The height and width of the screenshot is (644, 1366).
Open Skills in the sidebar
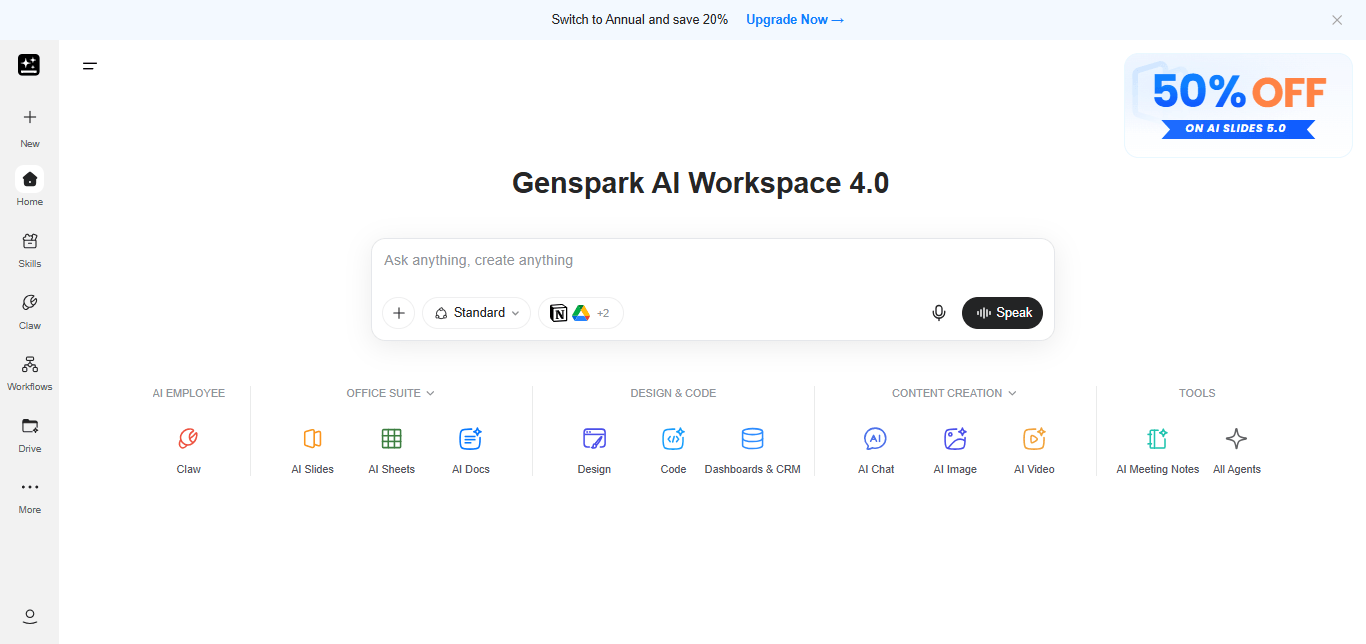[30, 250]
